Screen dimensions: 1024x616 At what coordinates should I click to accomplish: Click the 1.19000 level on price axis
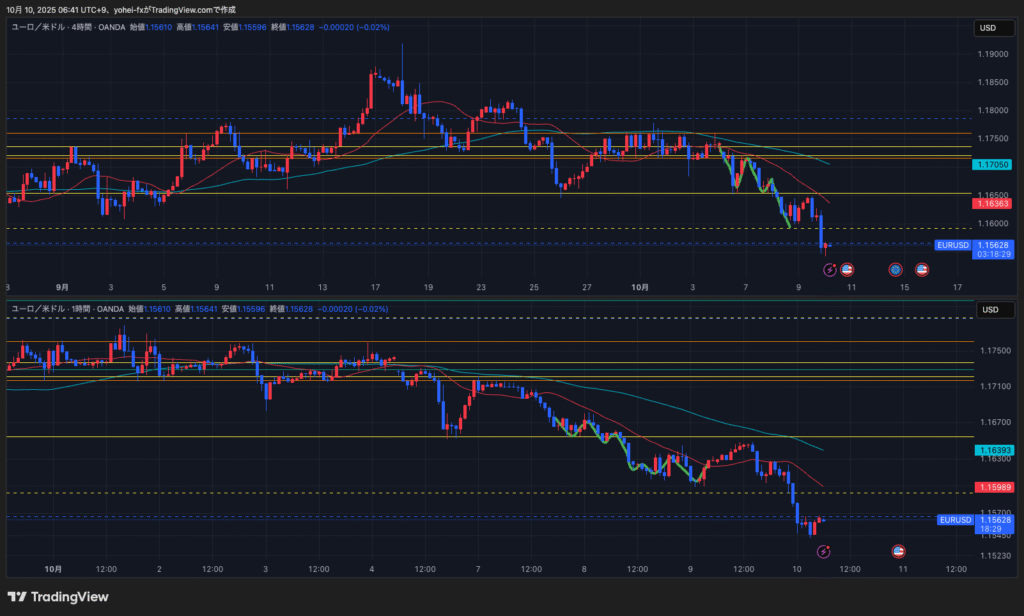(993, 54)
